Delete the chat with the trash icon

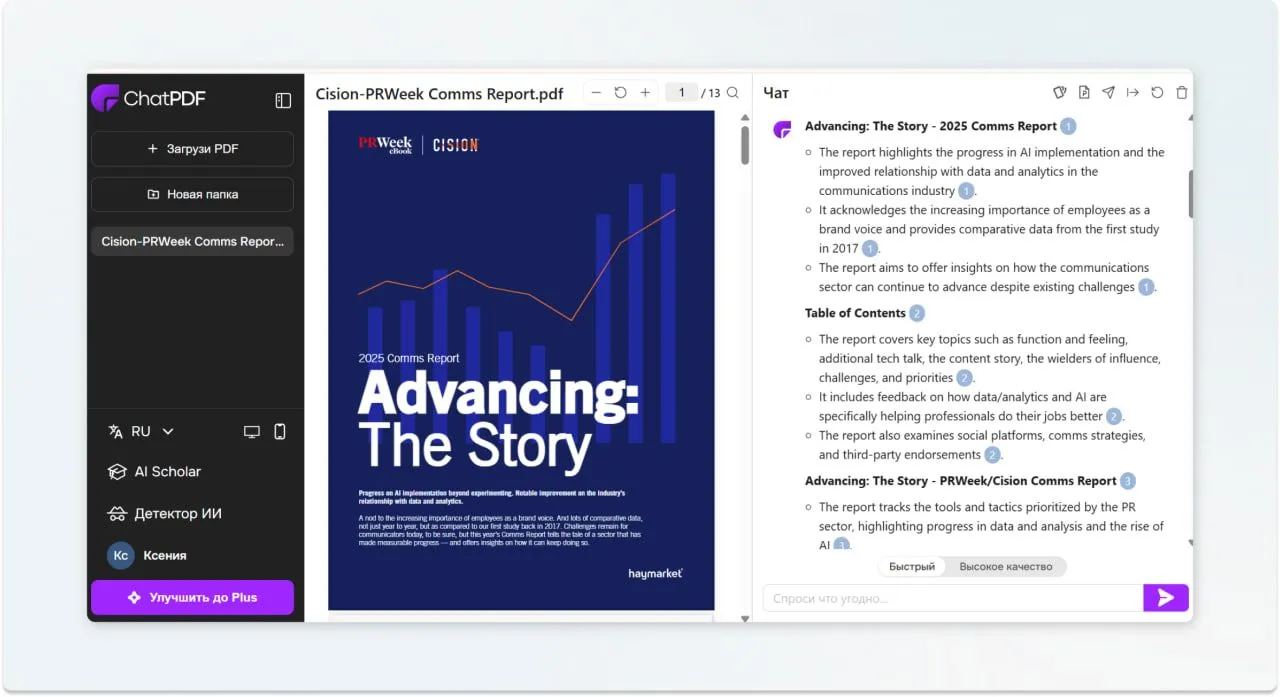1182,92
